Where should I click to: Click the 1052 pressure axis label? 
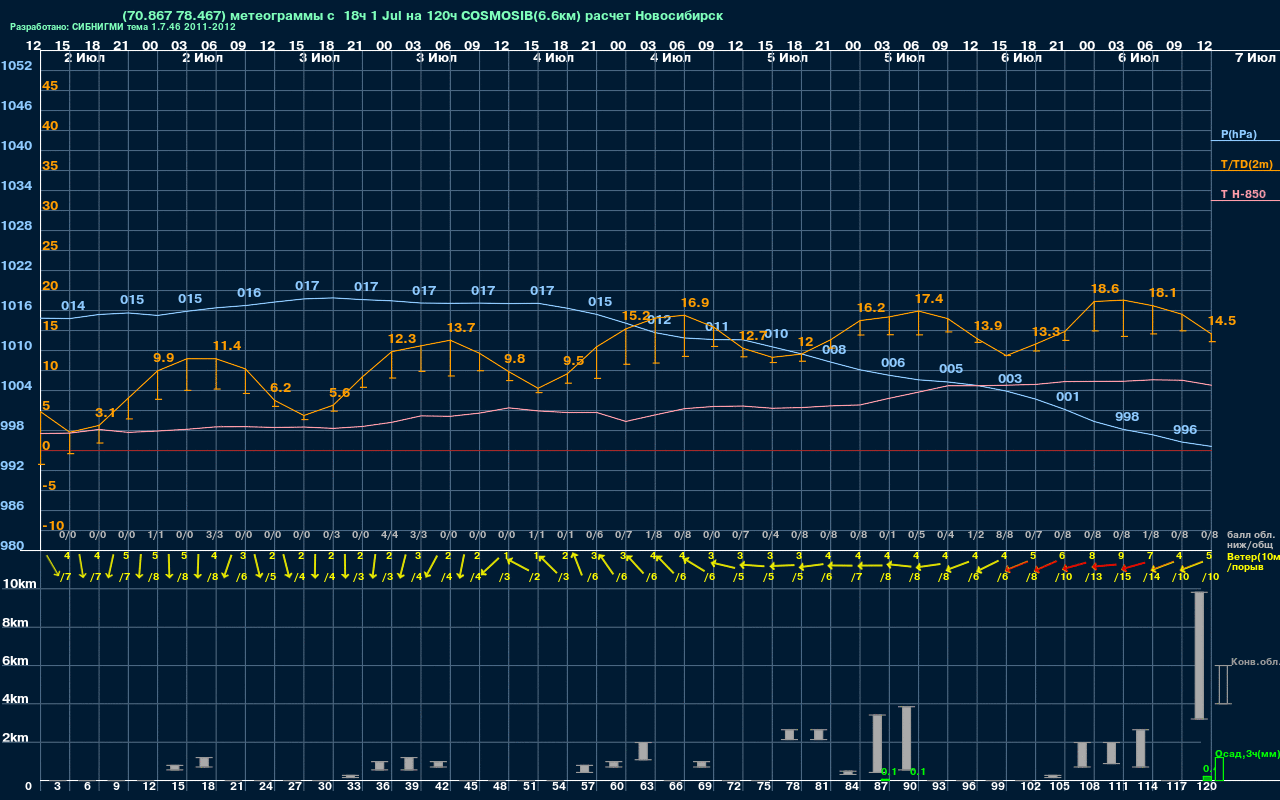point(16,66)
